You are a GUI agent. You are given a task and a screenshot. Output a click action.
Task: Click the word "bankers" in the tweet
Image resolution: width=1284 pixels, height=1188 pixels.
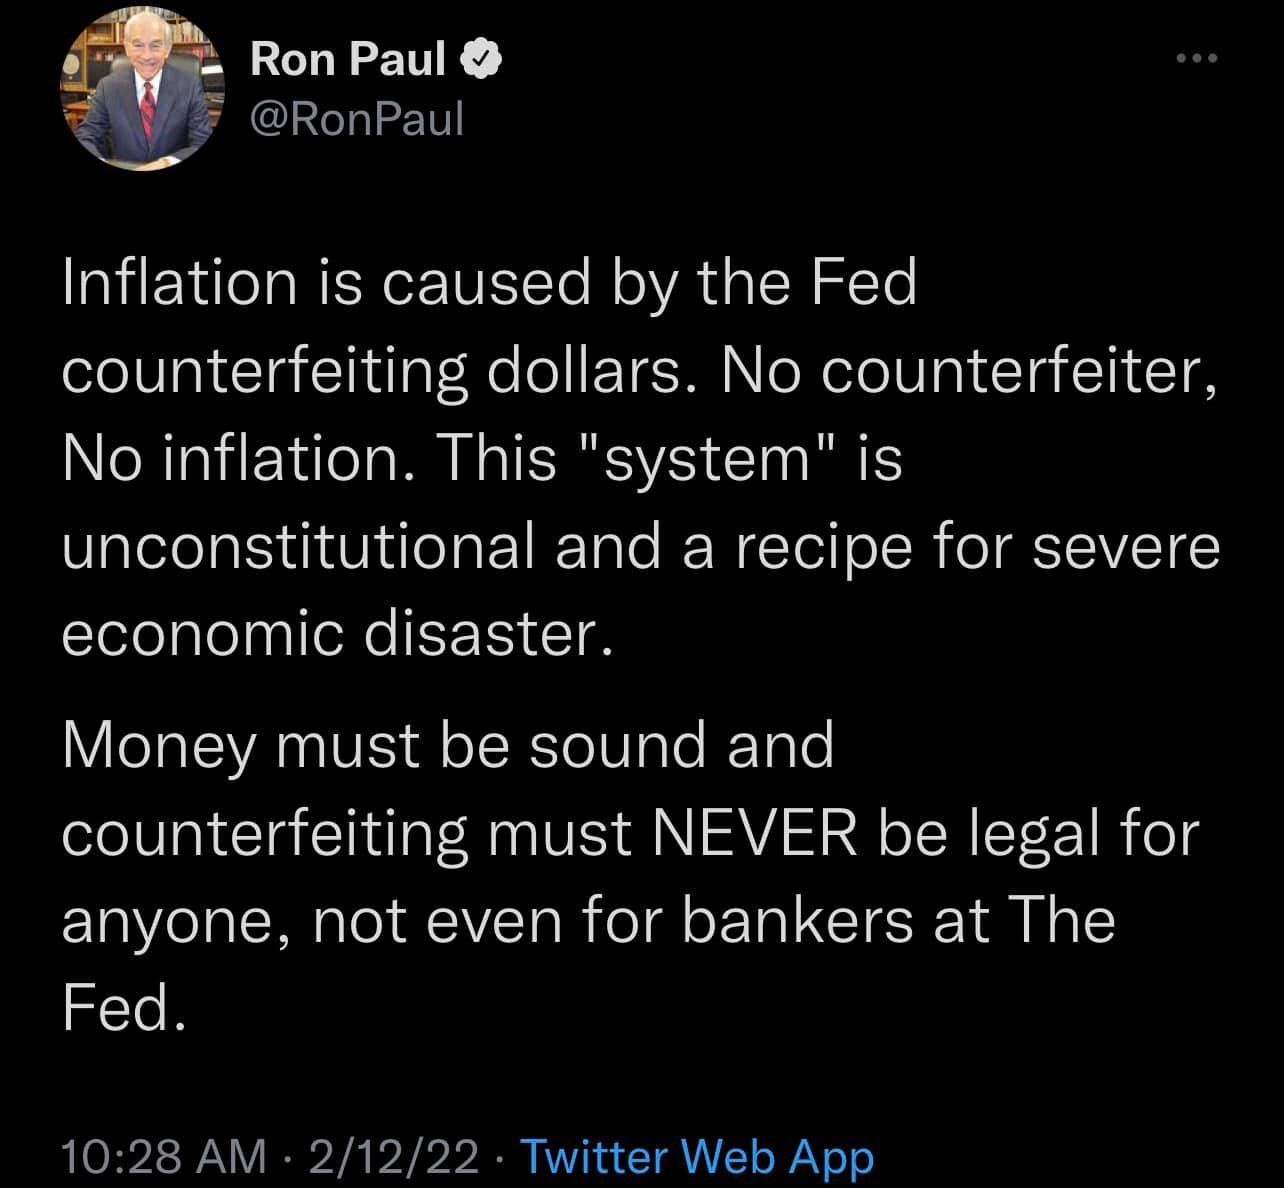(797, 920)
